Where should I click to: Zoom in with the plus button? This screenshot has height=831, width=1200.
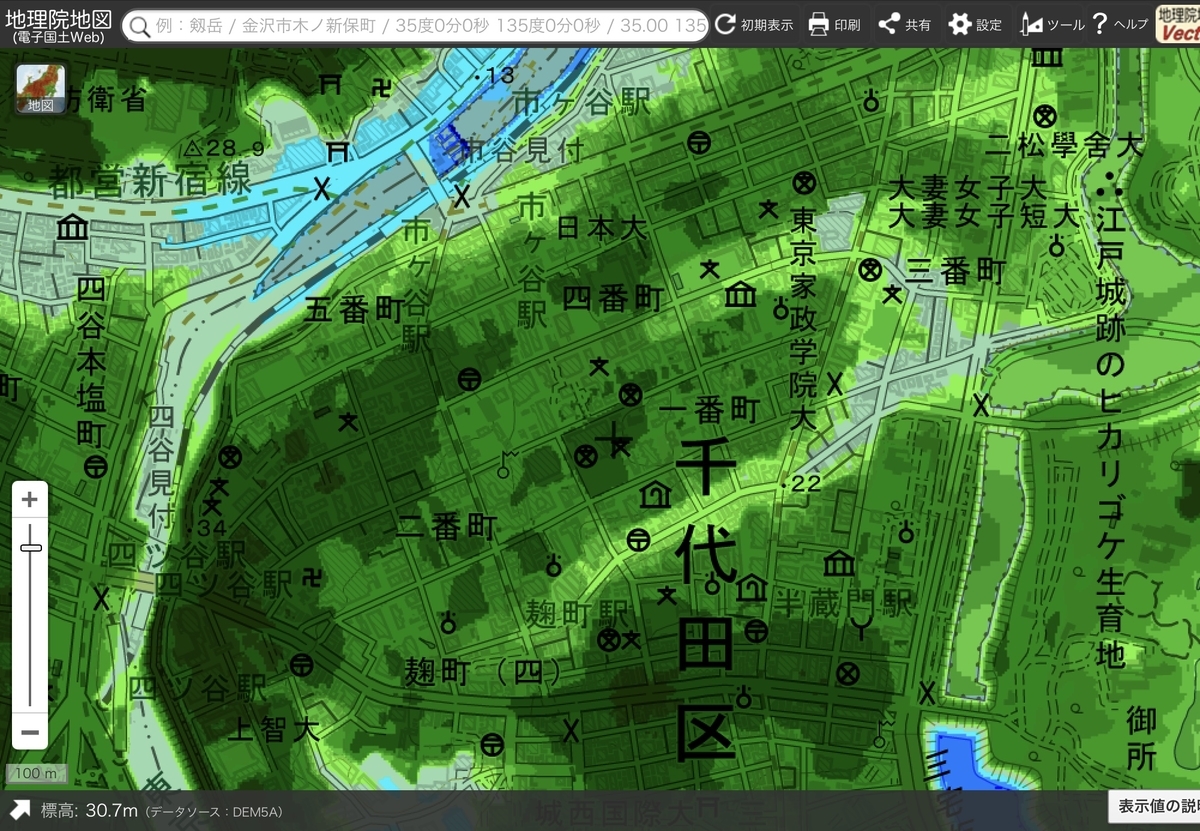coord(30,499)
